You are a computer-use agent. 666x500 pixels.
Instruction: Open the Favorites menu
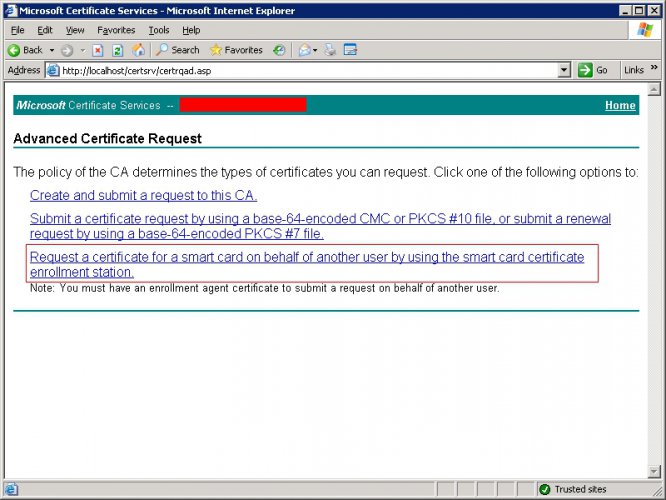[x=116, y=30]
